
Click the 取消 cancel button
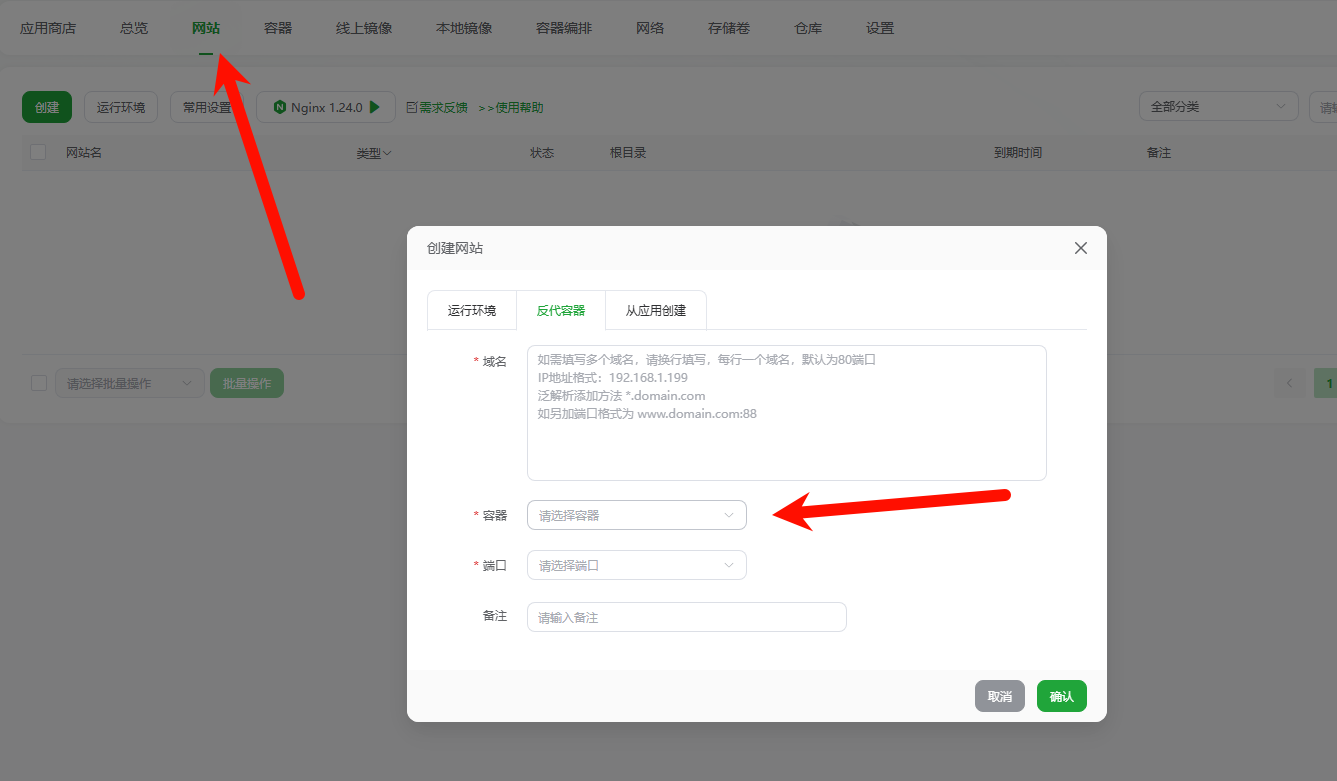click(999, 696)
